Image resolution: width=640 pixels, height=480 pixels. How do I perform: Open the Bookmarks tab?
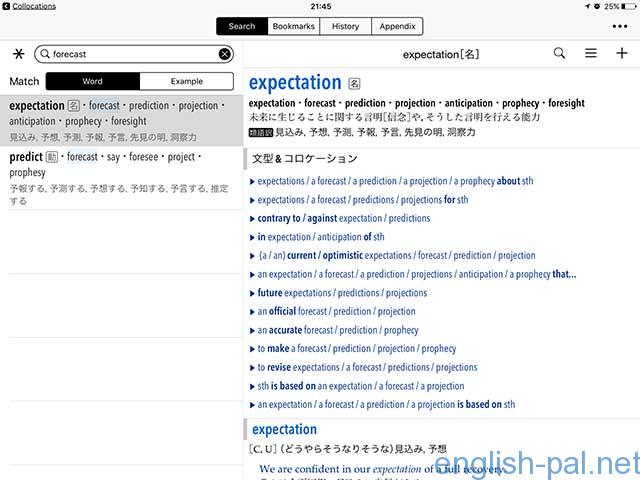coord(293,27)
